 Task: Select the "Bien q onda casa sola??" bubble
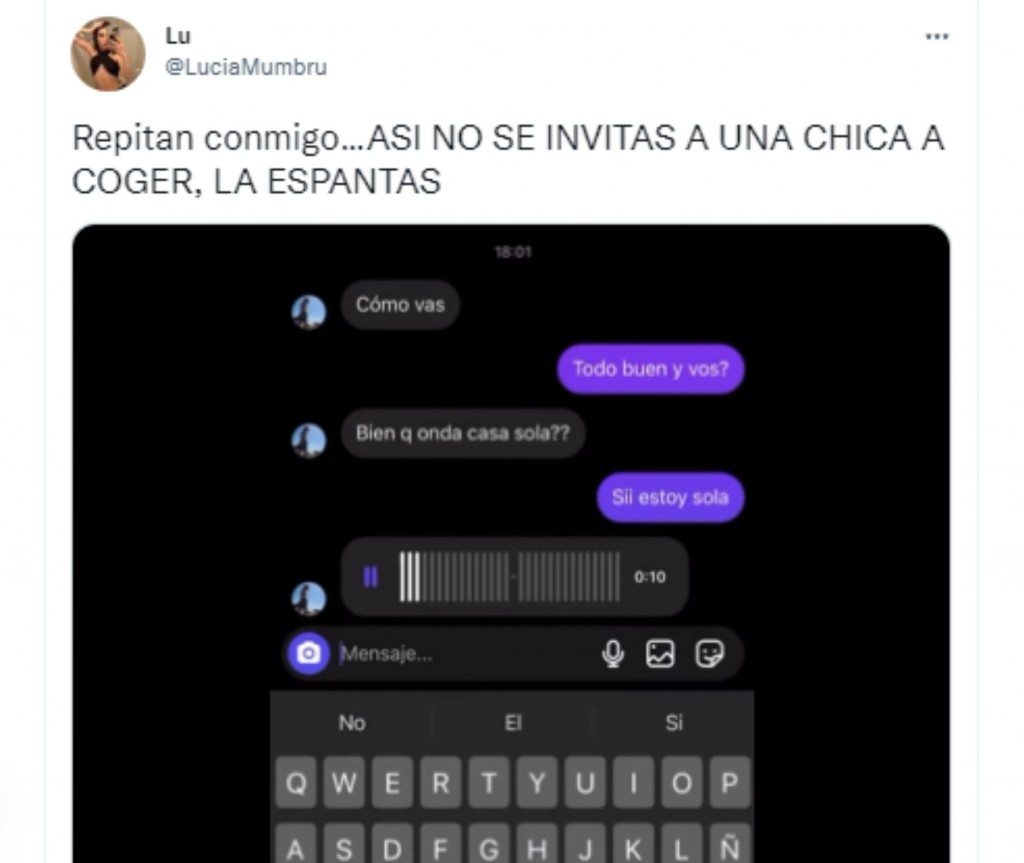click(462, 433)
